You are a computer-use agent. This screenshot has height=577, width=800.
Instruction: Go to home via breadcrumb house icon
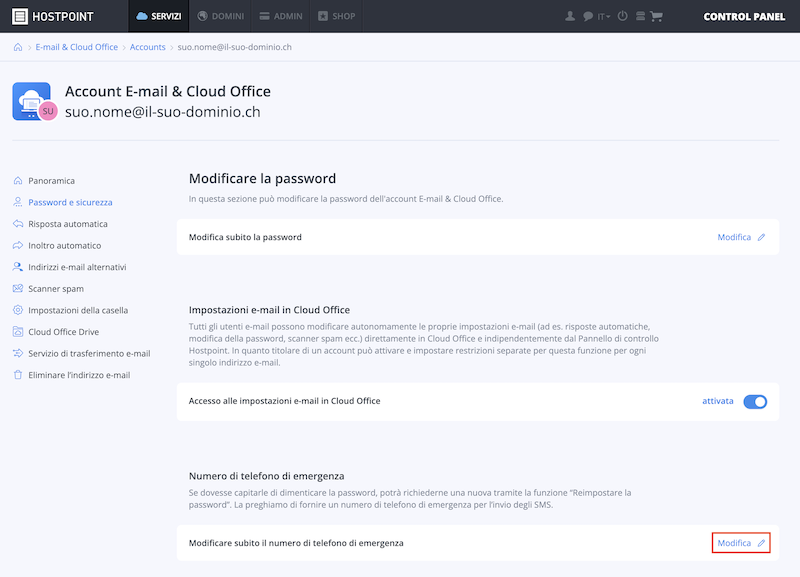[x=18, y=47]
